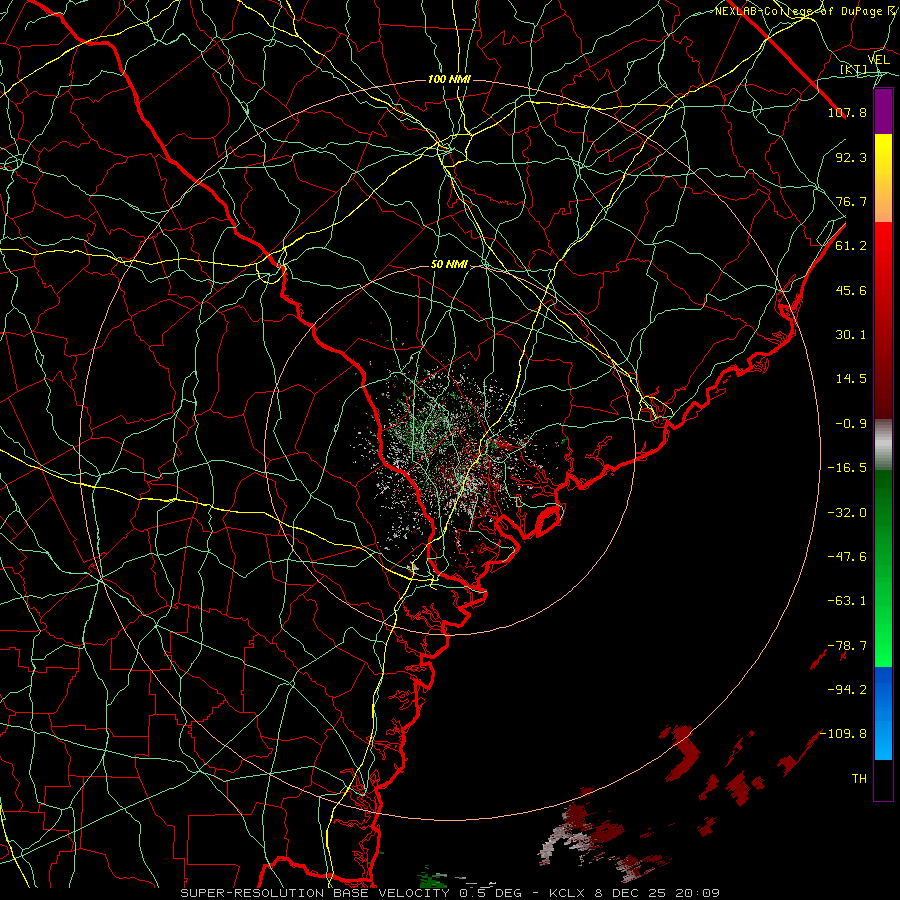Click the KCLX station ID in caption

pyautogui.click(x=568, y=893)
